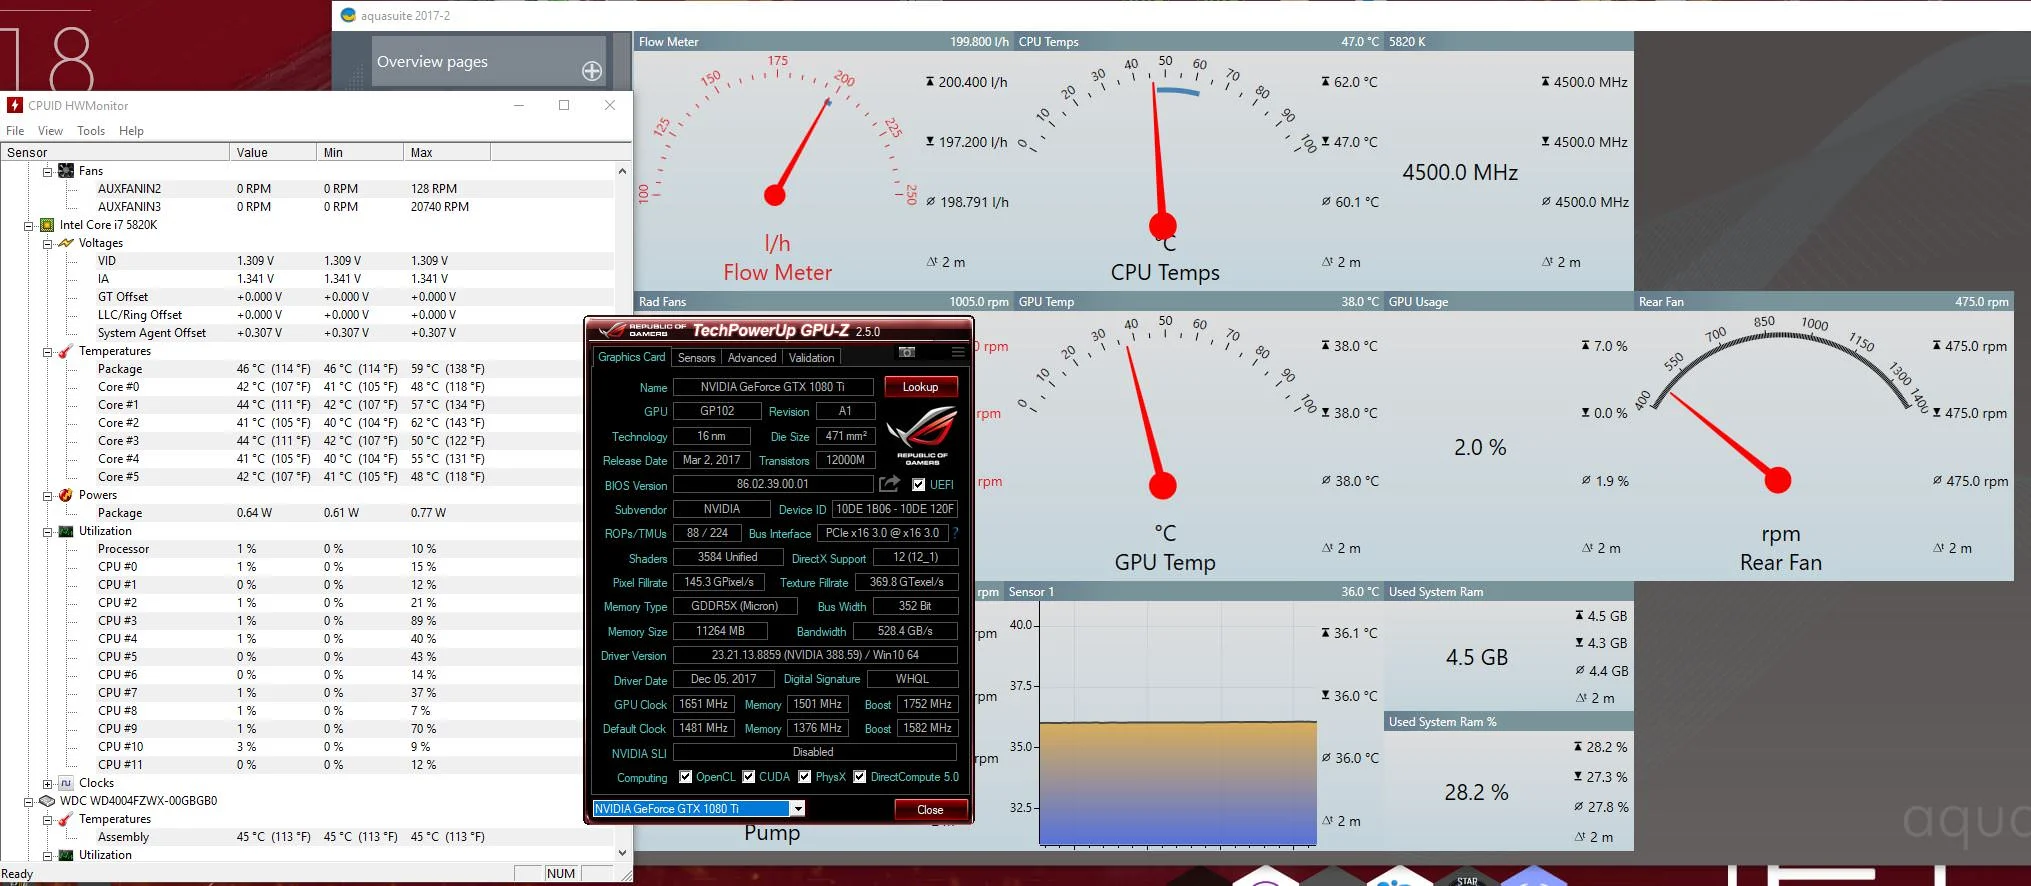Click the Close button in GPU-Z
Viewport: 2031px width, 886px height.
(x=930, y=810)
